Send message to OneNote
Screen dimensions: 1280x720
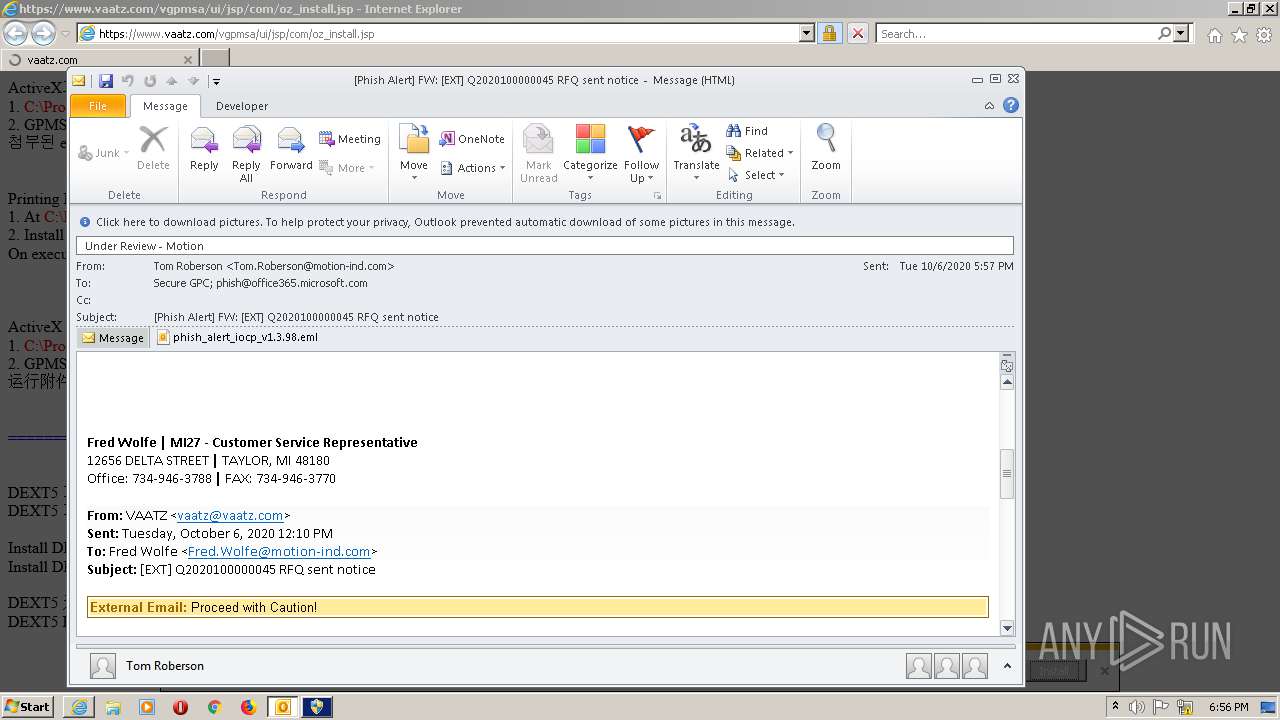coord(472,139)
